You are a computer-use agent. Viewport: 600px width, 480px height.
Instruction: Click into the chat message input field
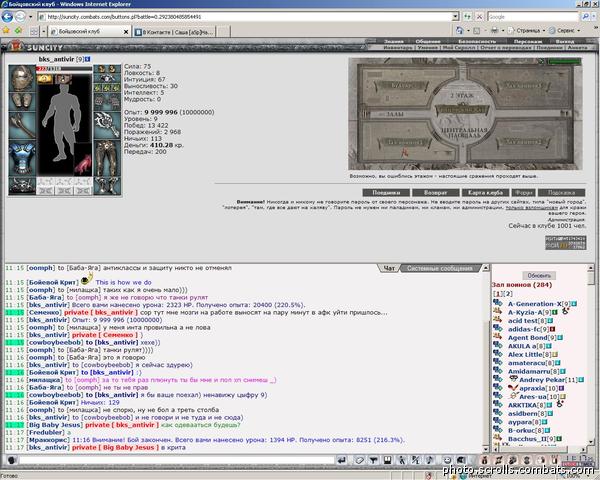click(x=177, y=460)
